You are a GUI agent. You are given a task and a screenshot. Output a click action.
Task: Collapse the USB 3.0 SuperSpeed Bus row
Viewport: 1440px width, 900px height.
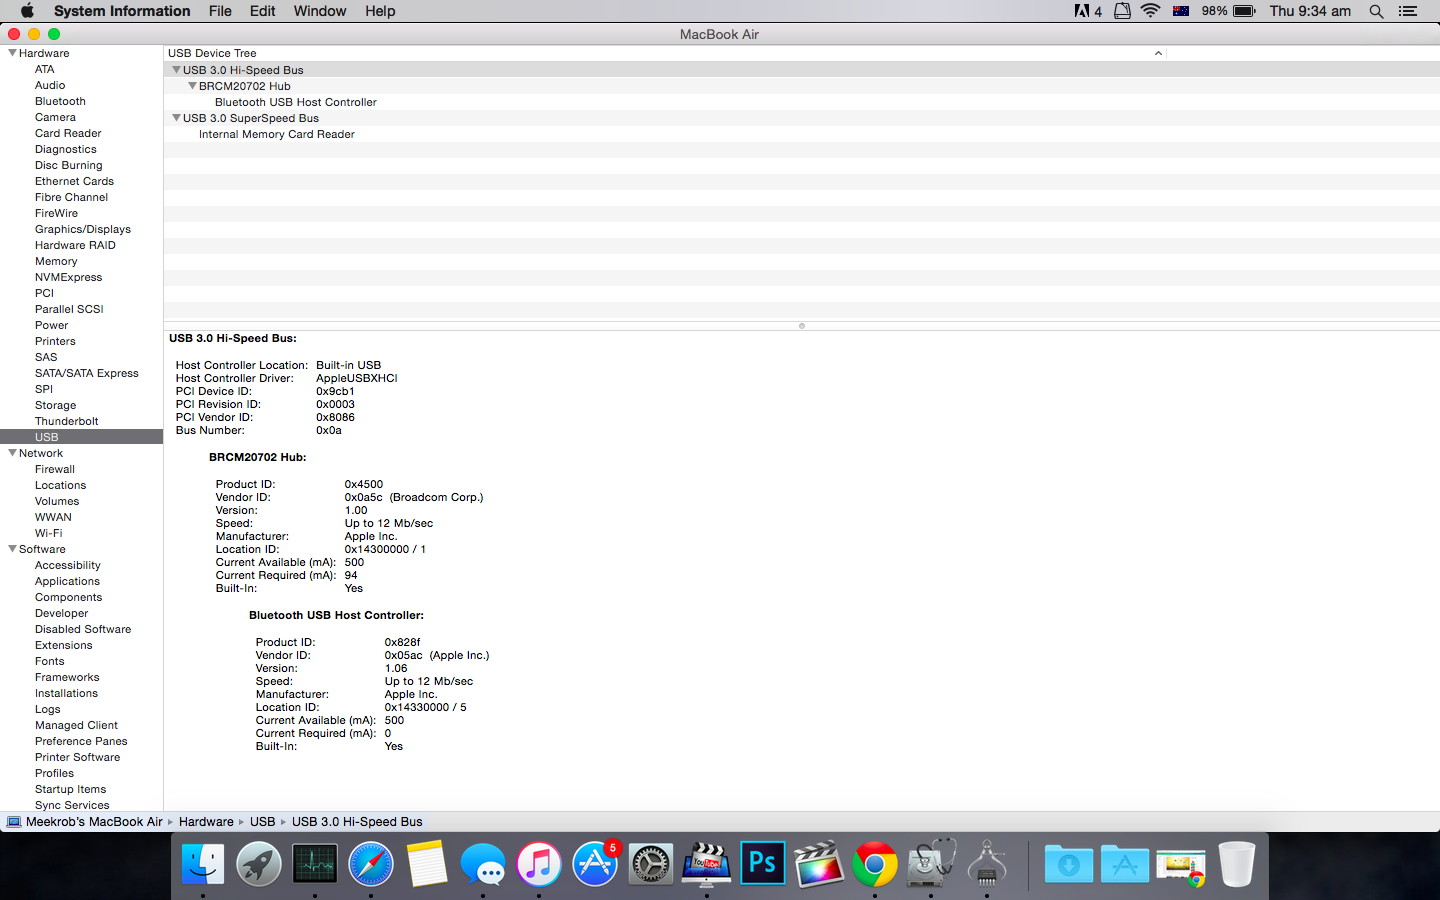[x=177, y=118]
